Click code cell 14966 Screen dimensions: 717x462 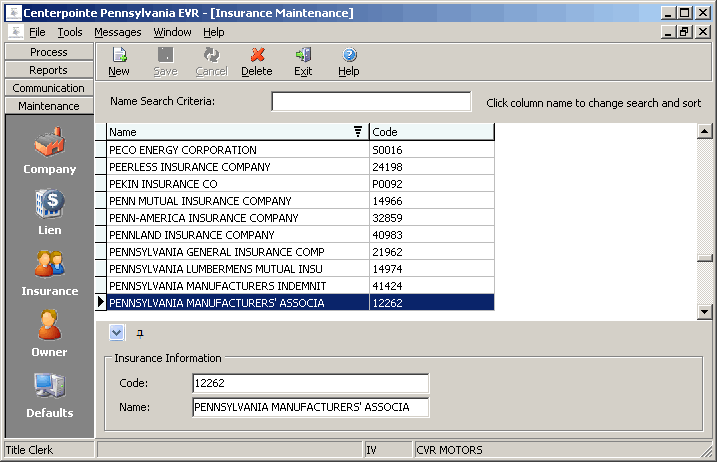pos(432,200)
